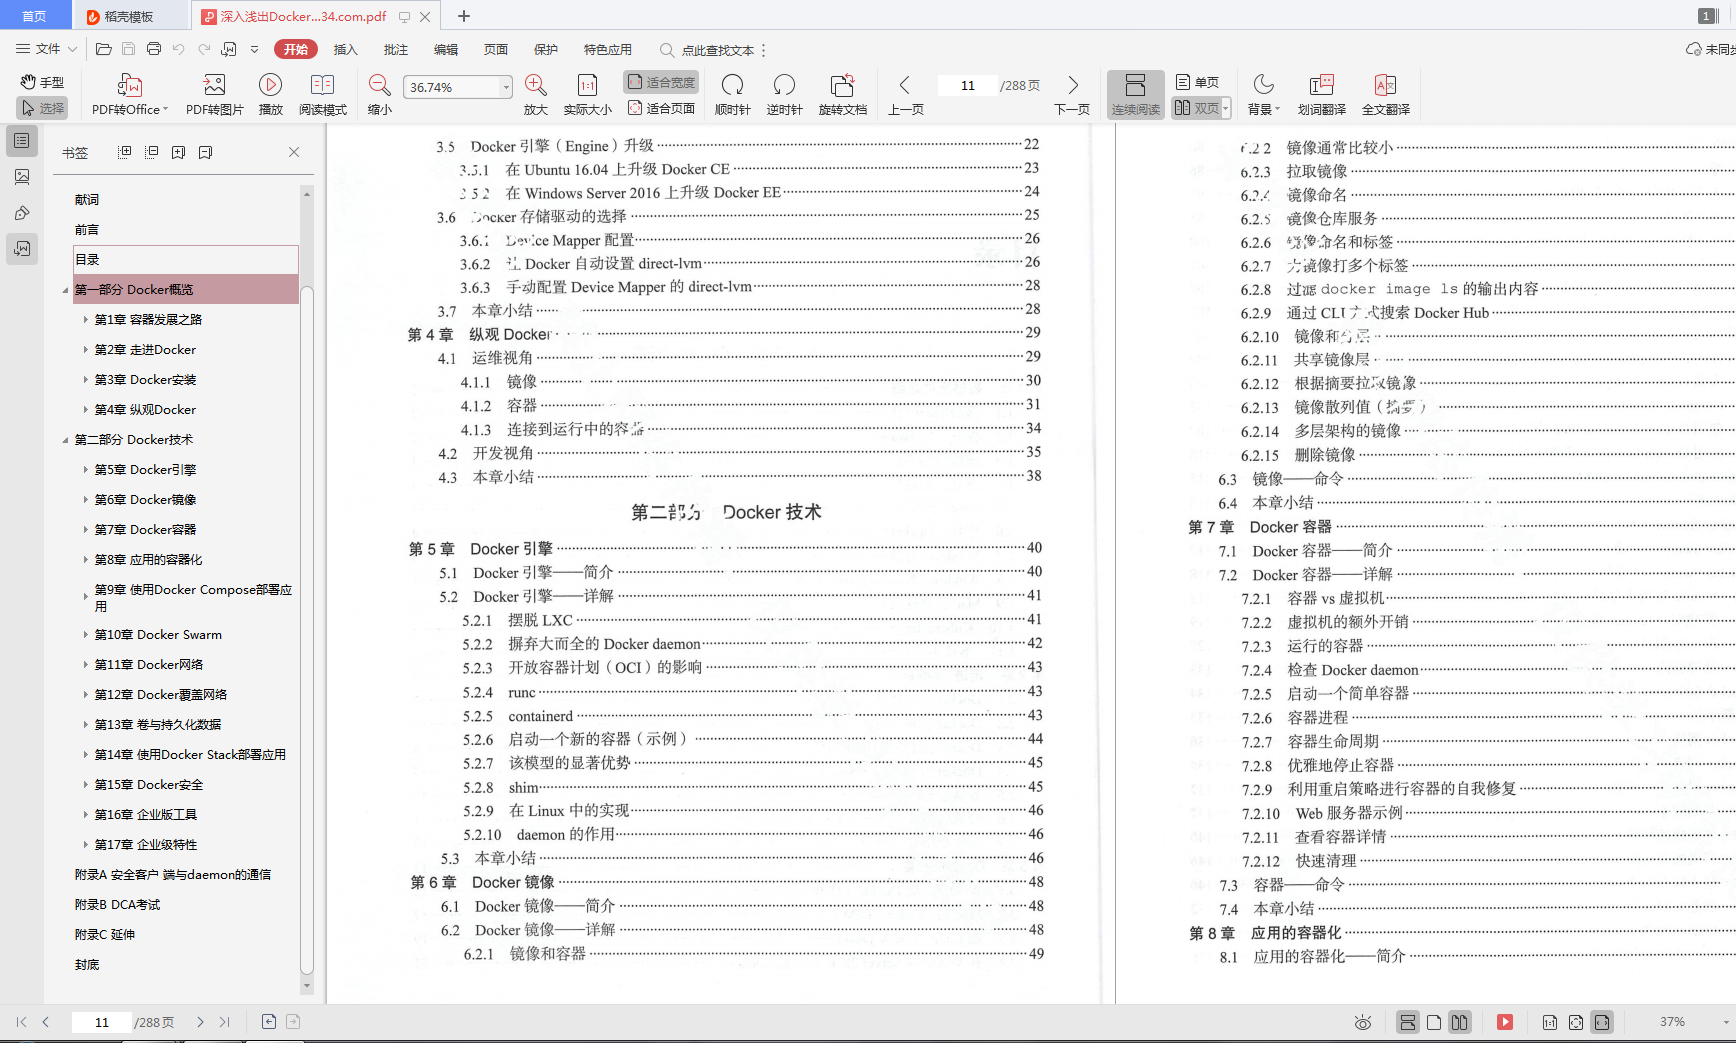Toggle continuous reading mode
Screen dimensions: 1736x1043
pos(1135,95)
